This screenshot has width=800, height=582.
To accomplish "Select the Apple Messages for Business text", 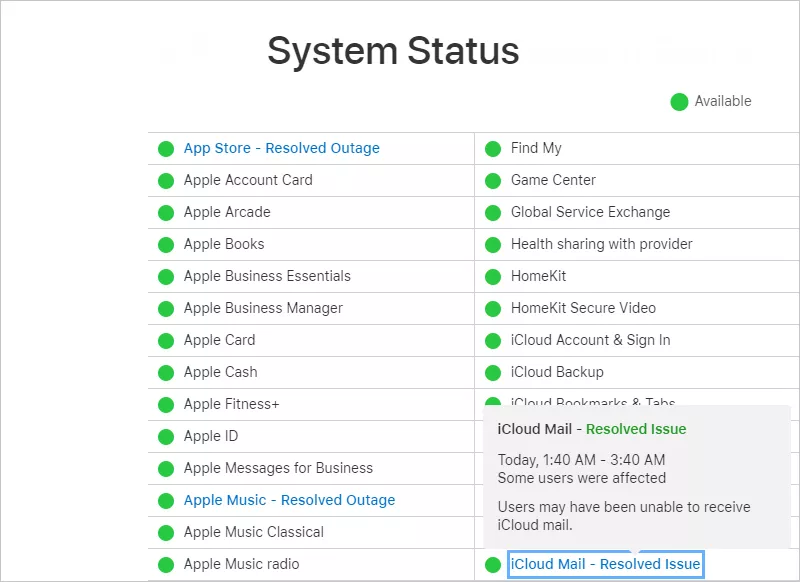I will coord(278,468).
